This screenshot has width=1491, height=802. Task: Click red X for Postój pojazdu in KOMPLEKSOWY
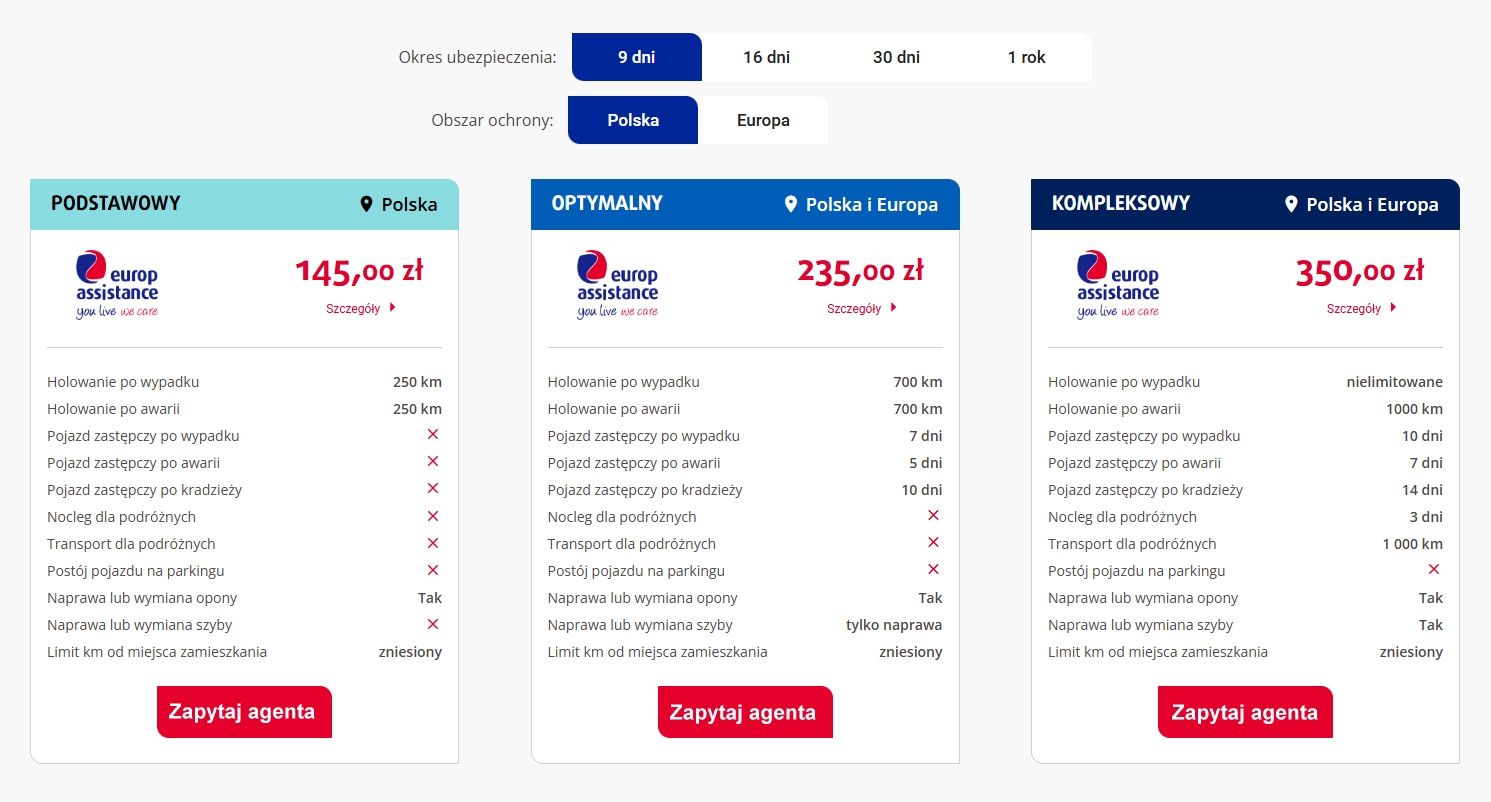pyautogui.click(x=1434, y=569)
